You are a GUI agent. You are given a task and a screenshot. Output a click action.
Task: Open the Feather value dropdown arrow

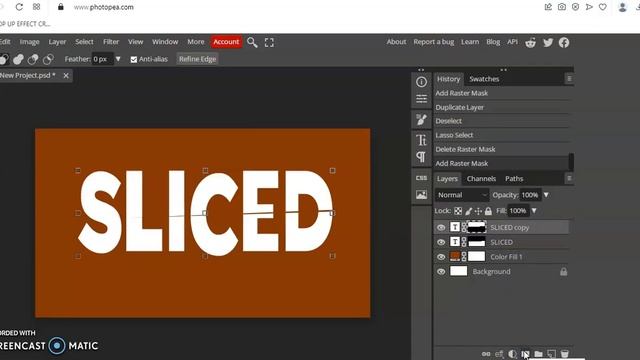point(118,59)
